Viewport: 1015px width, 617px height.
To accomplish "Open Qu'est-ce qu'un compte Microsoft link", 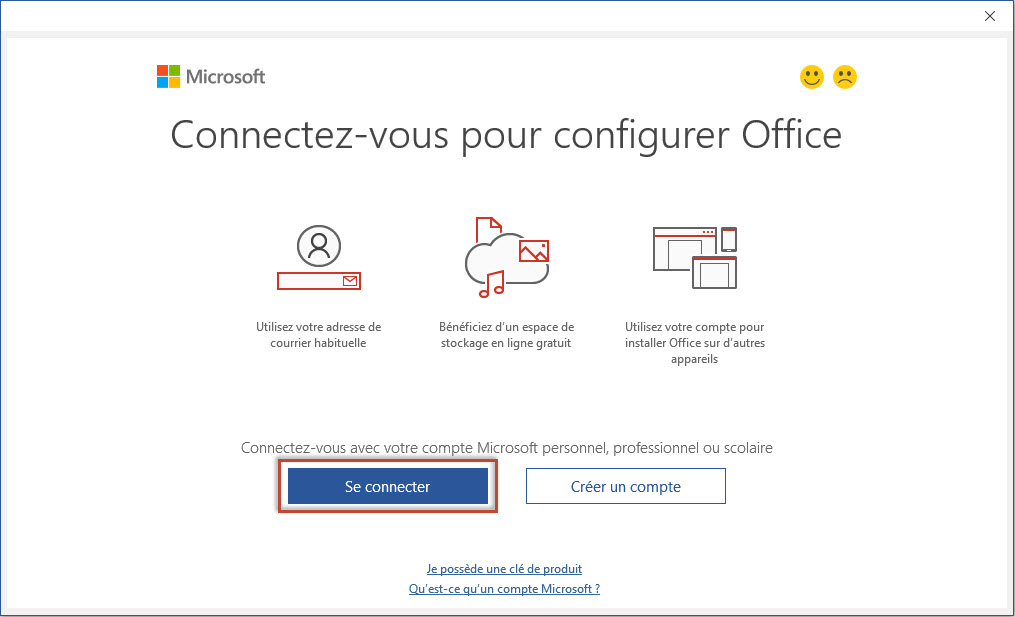I will coord(504,589).
